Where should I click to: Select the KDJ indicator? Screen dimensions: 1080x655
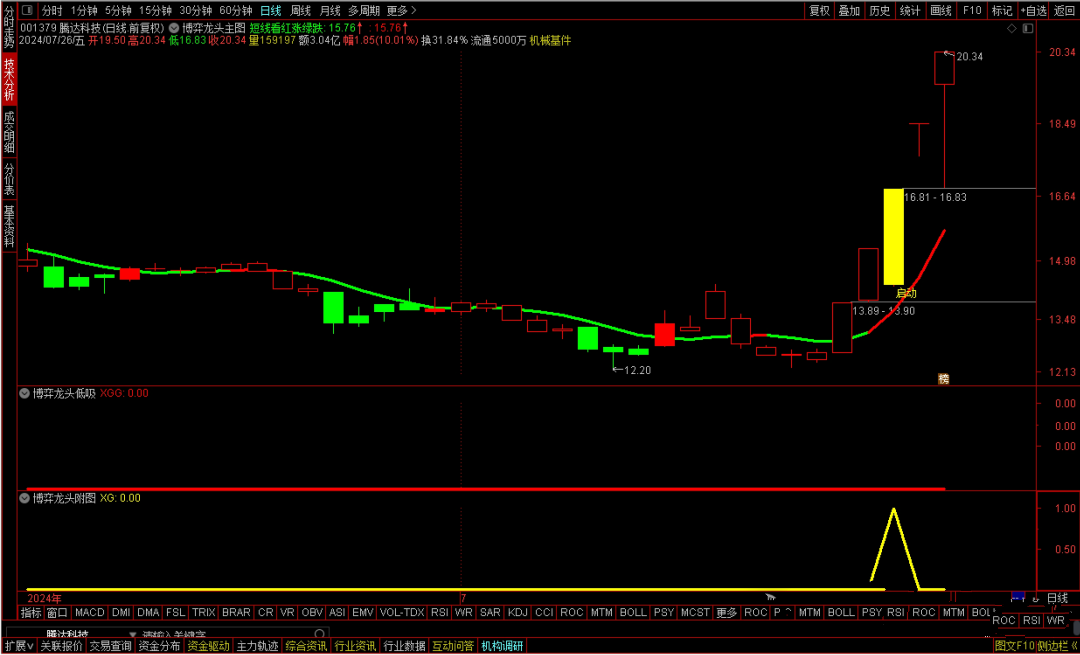click(517, 612)
